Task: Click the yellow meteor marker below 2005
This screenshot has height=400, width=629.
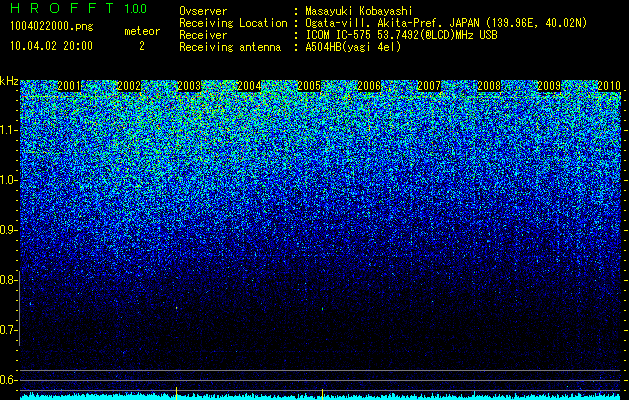Action: pos(322,394)
